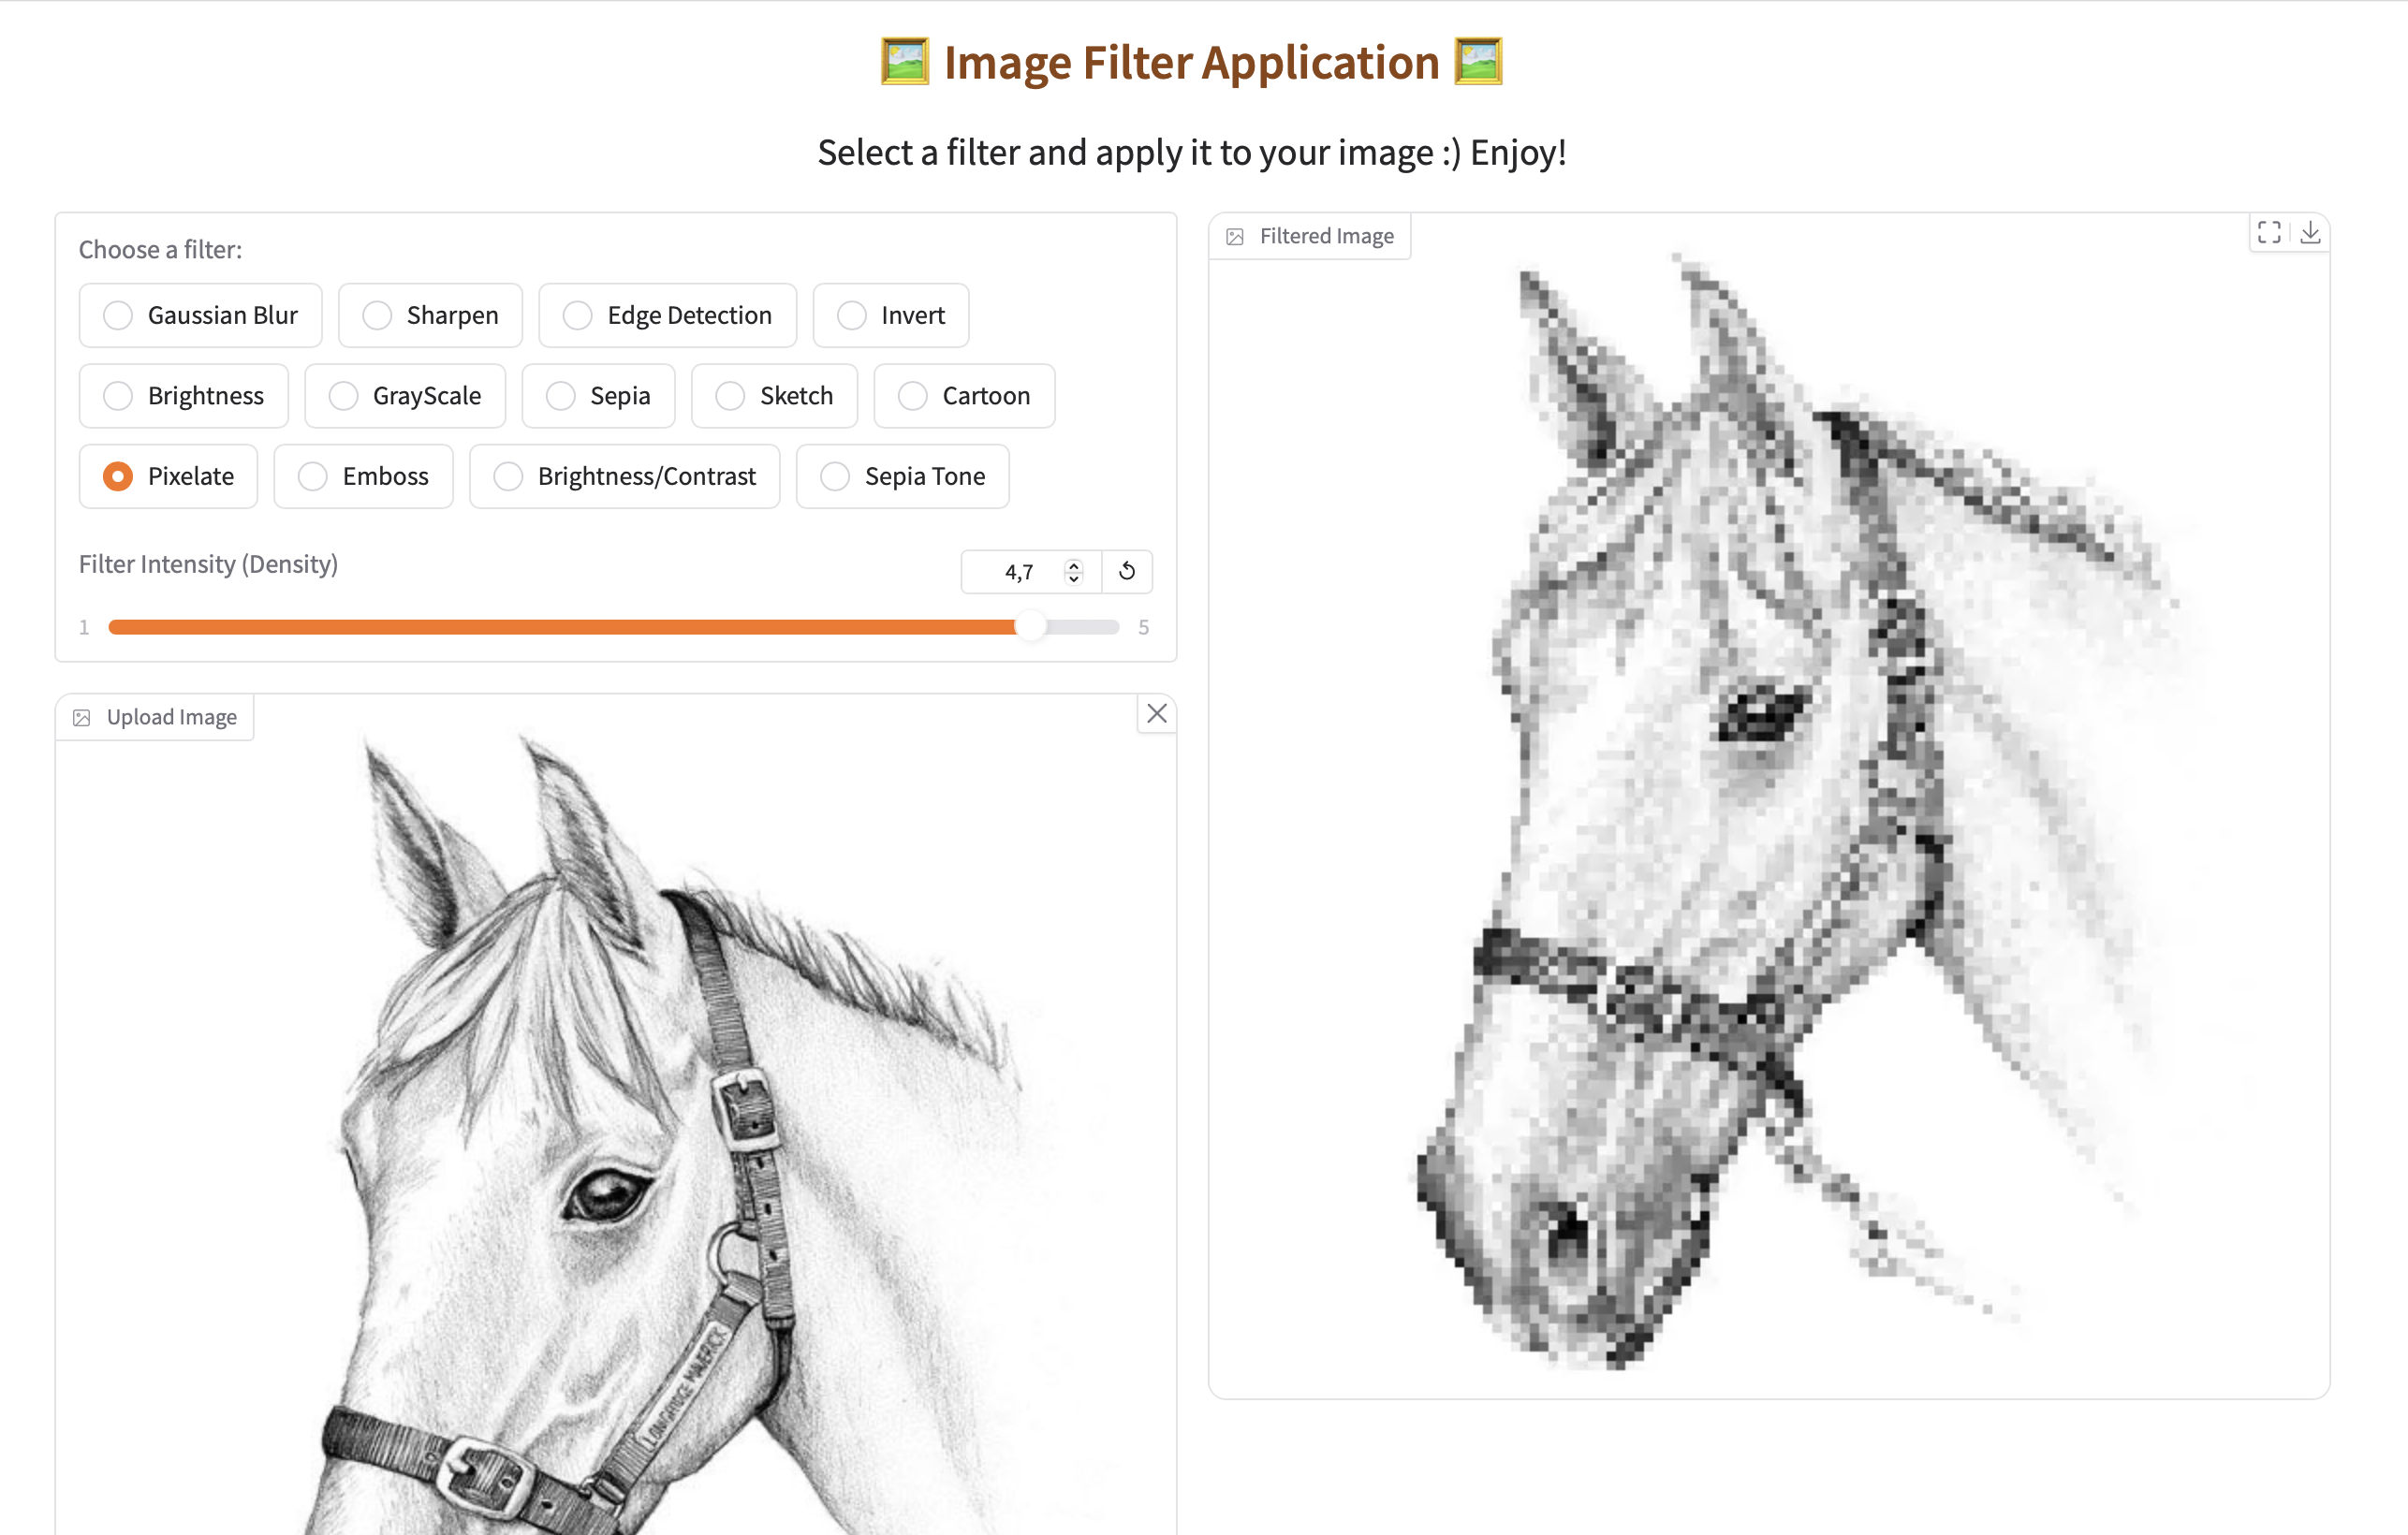Enable the Cartoon filter
The width and height of the screenshot is (2408, 1535).
click(x=911, y=395)
